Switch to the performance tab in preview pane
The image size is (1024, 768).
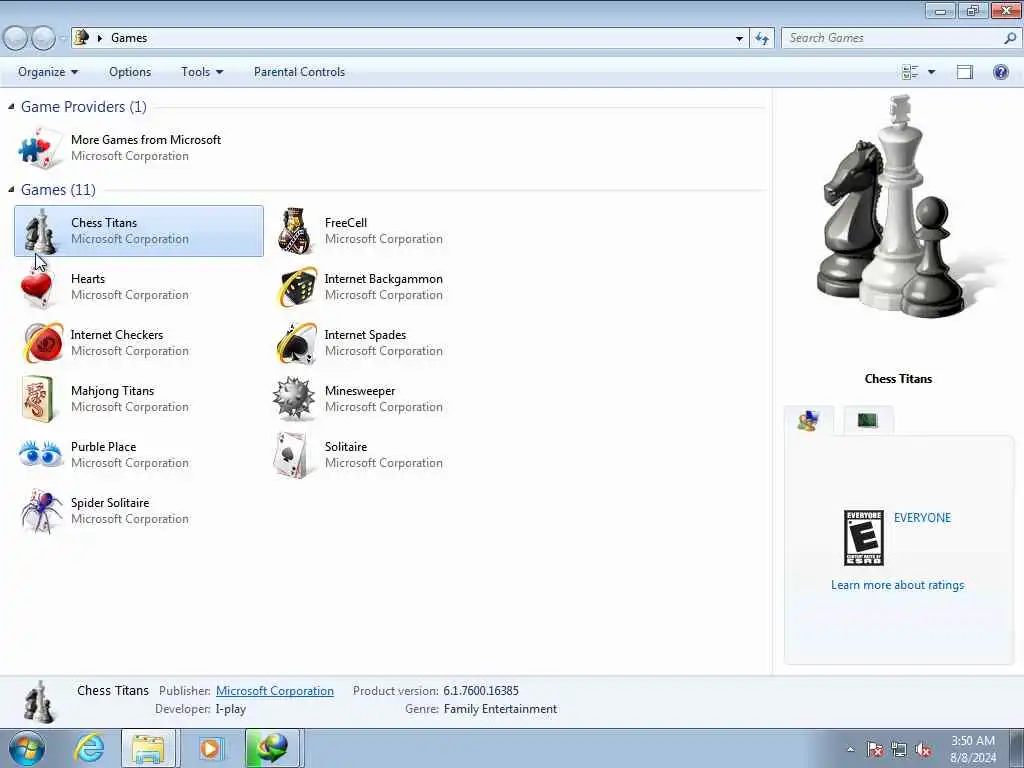click(x=868, y=421)
